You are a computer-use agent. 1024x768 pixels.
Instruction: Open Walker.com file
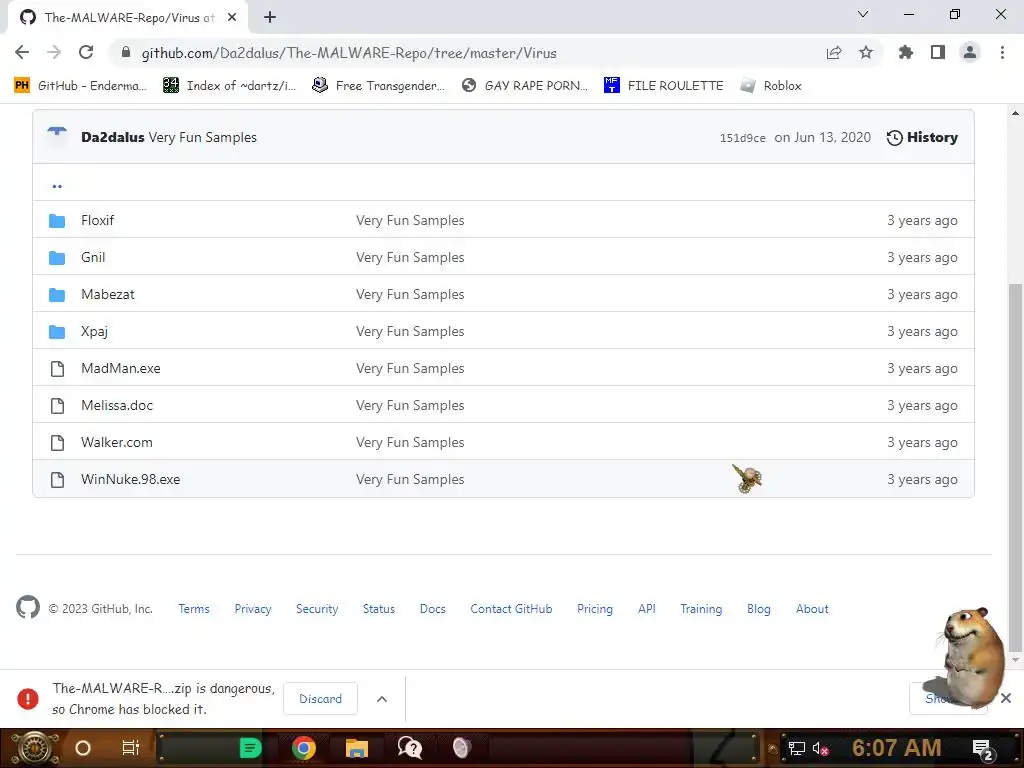[117, 442]
